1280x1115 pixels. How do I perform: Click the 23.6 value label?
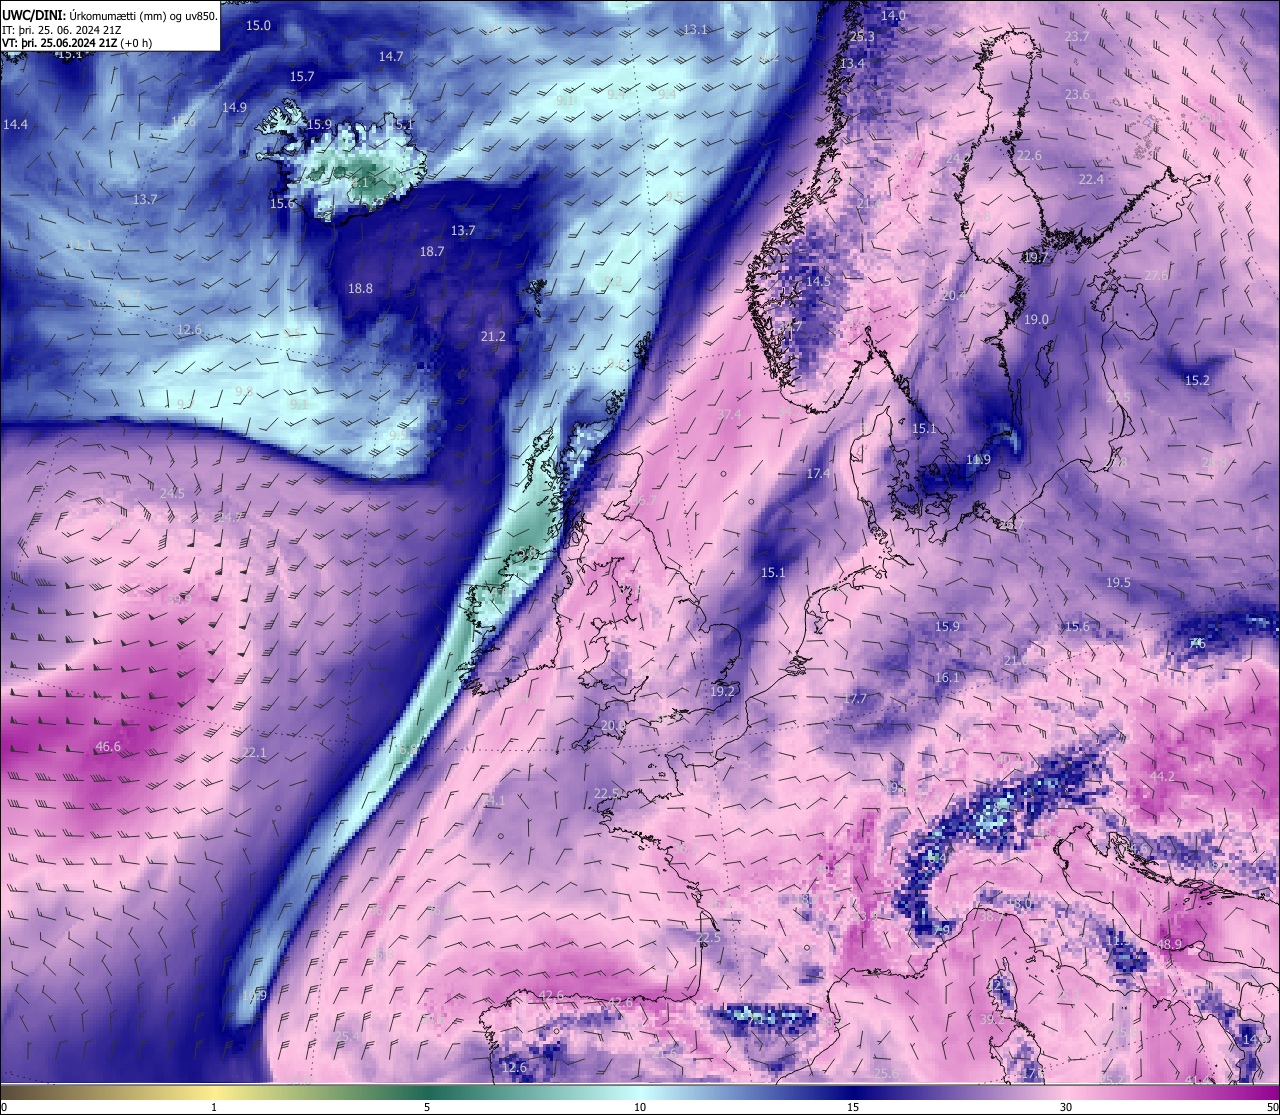pos(1077,94)
